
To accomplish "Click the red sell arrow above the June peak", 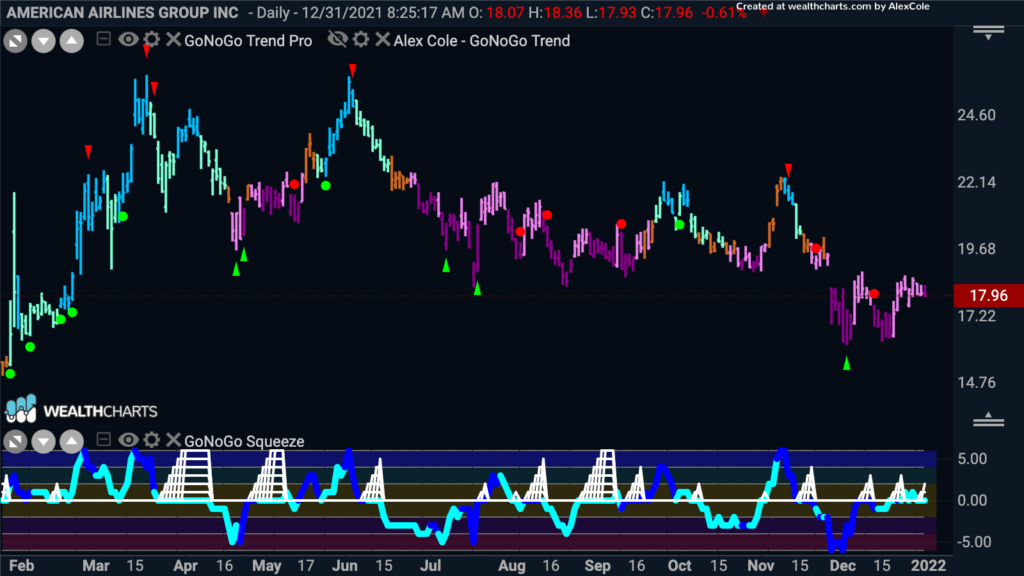I will pos(353,69).
